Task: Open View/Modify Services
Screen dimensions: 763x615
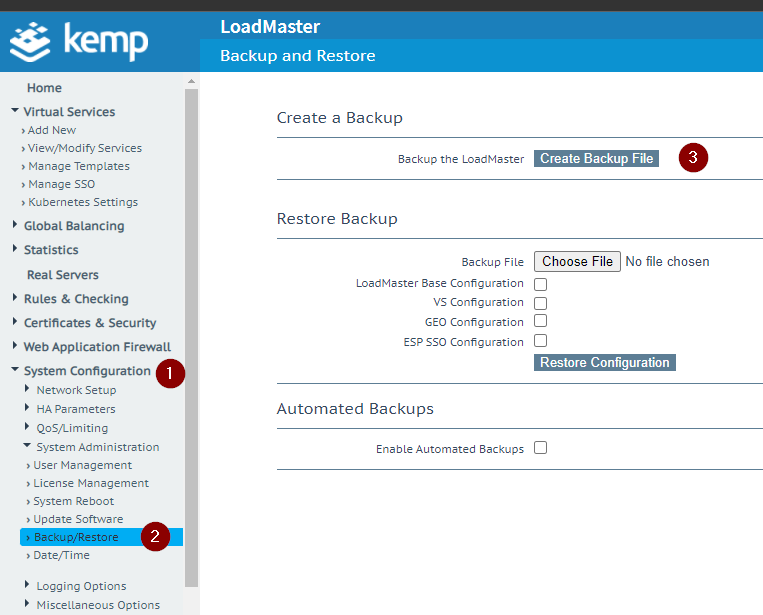Action: (85, 148)
